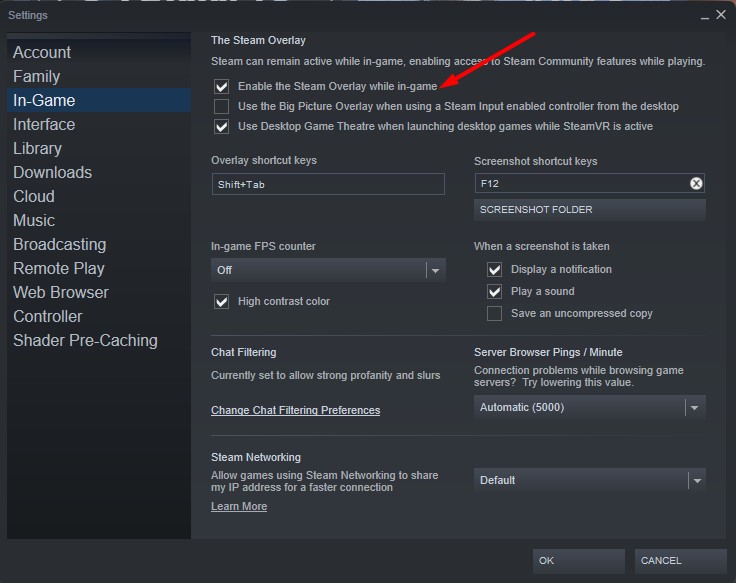
Task: Switch to Downloads settings
Action: [52, 172]
